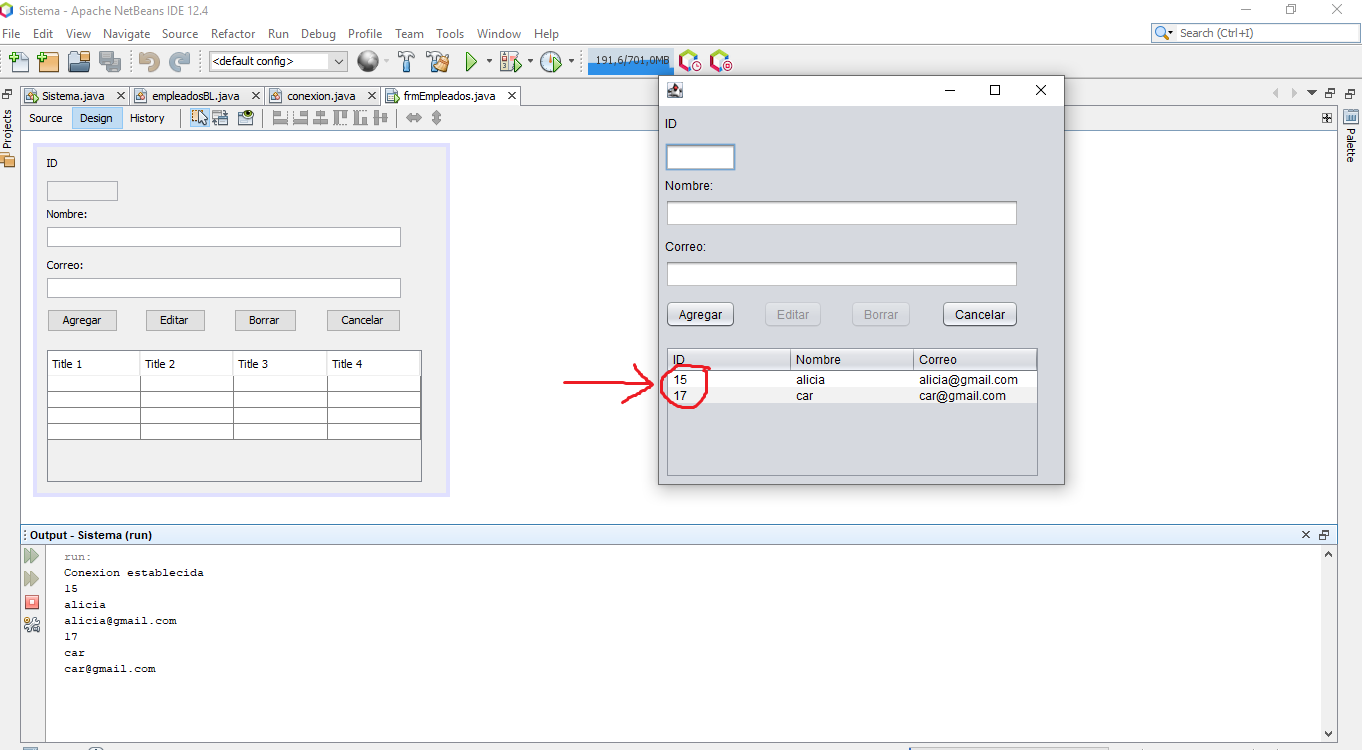Screen dimensions: 1362x750
Task: Open the Tools menu
Action: point(450,34)
